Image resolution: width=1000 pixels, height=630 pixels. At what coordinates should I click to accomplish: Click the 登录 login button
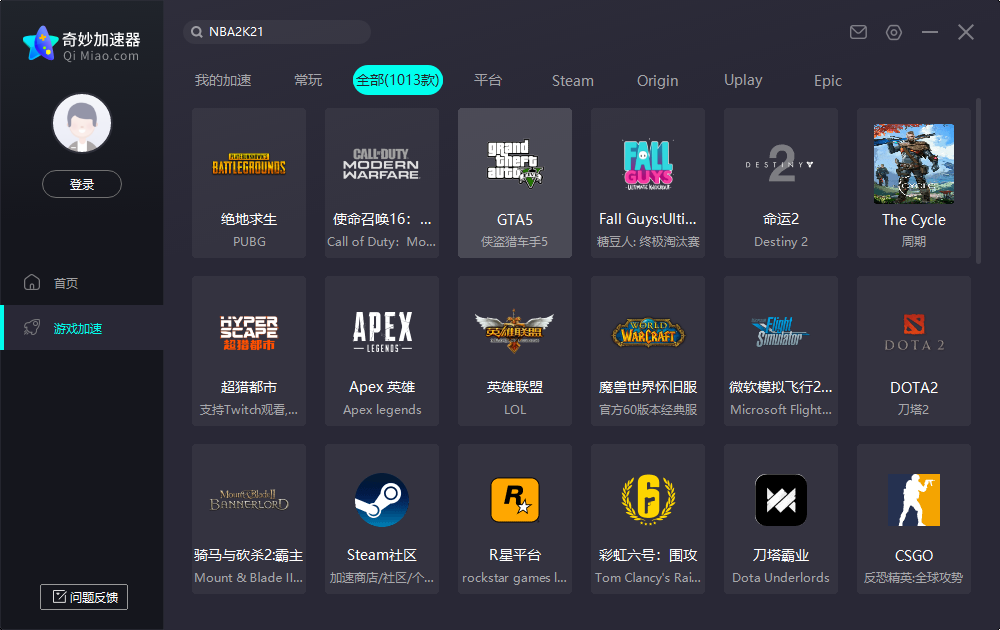coord(82,184)
